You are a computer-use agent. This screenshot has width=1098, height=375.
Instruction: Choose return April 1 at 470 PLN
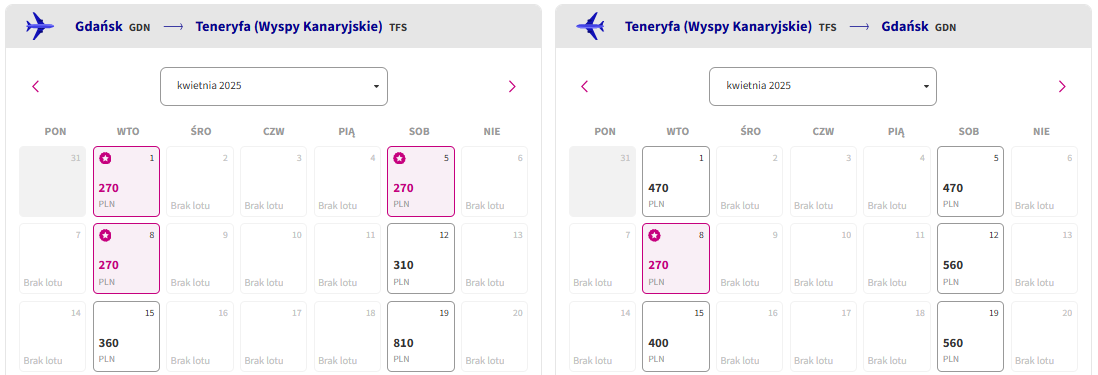tap(676, 181)
